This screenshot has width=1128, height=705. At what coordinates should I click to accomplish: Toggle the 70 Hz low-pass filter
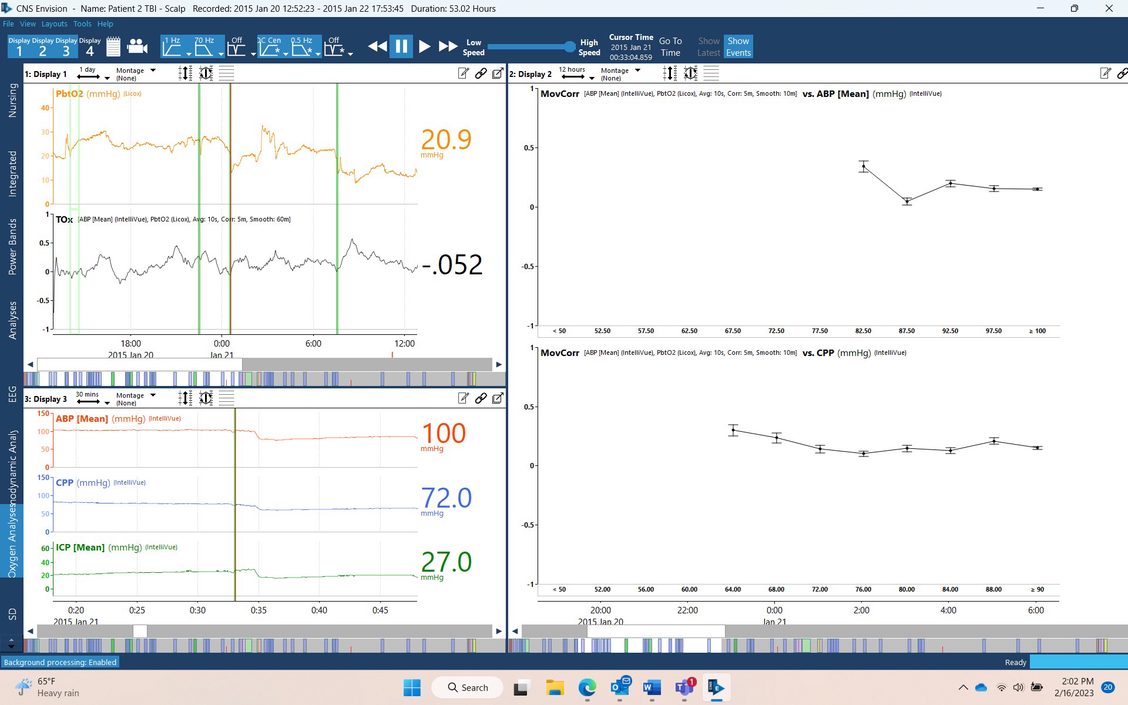206,46
